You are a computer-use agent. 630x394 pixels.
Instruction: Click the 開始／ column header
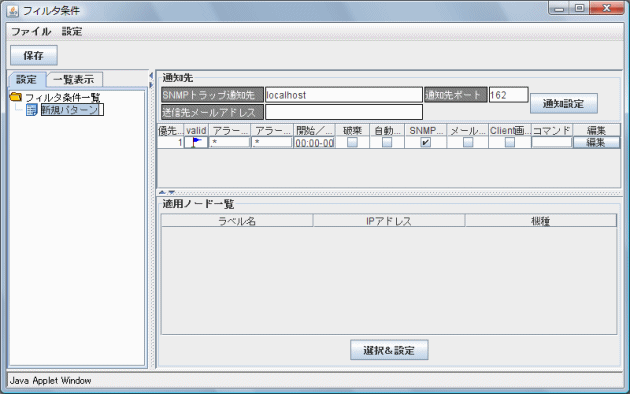pyautogui.click(x=314, y=131)
